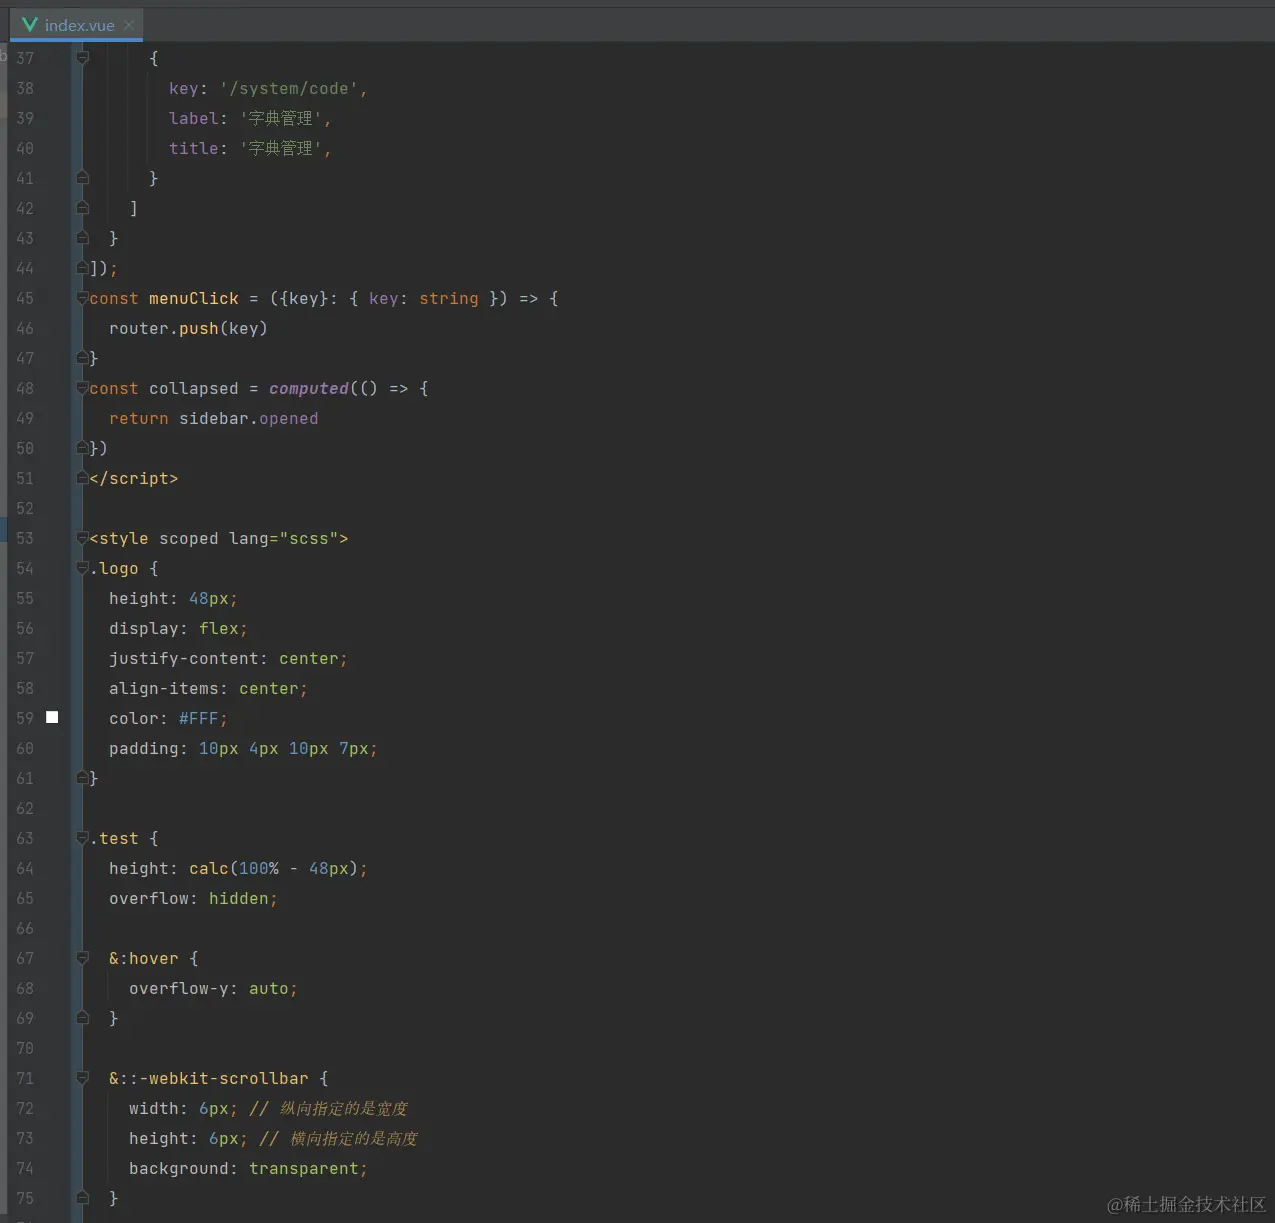Click the white color swatch beside #FFF

pos(52,717)
